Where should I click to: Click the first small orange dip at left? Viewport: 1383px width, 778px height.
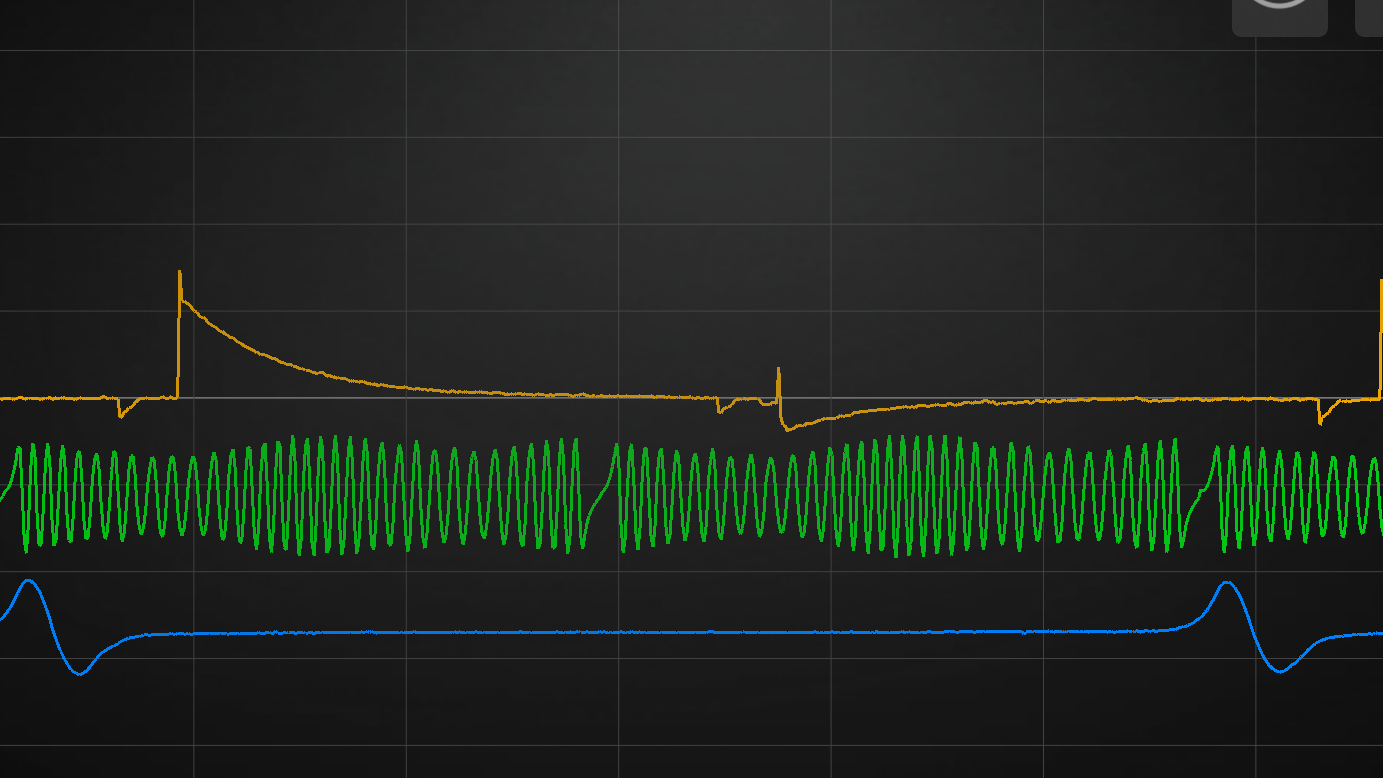[120, 413]
